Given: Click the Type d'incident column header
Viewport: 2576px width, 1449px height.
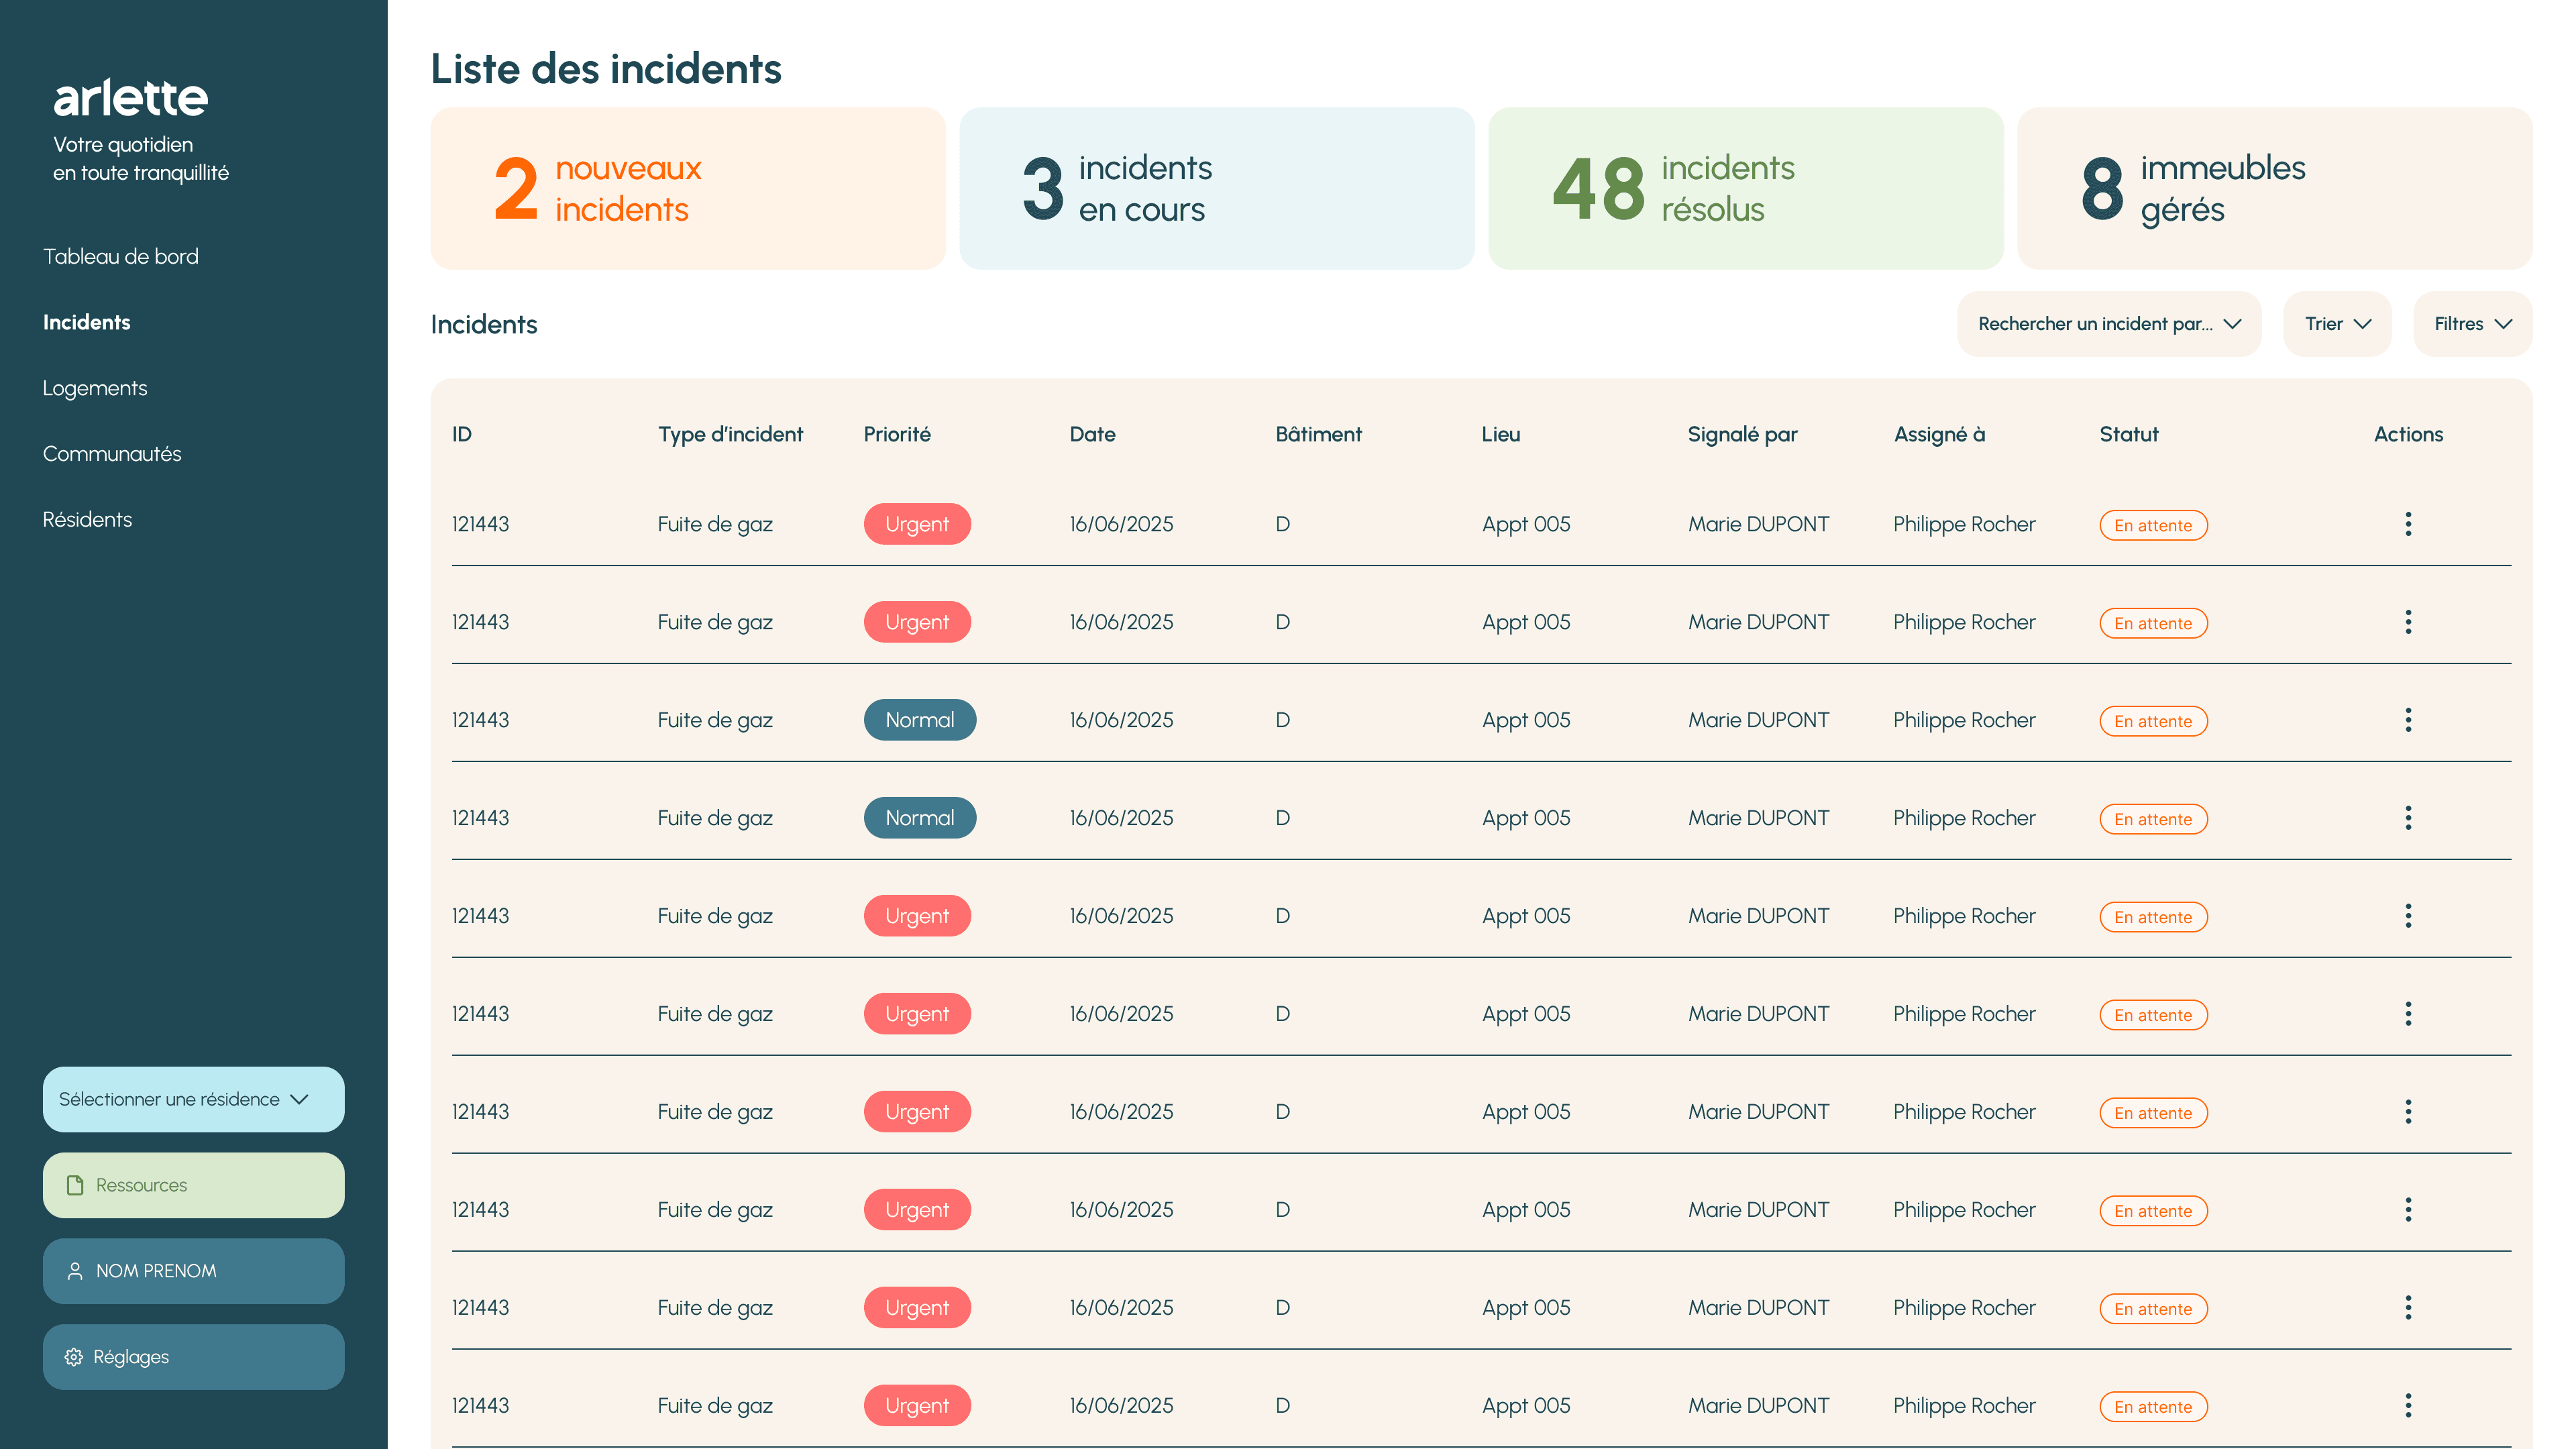Looking at the screenshot, I should (x=730, y=434).
